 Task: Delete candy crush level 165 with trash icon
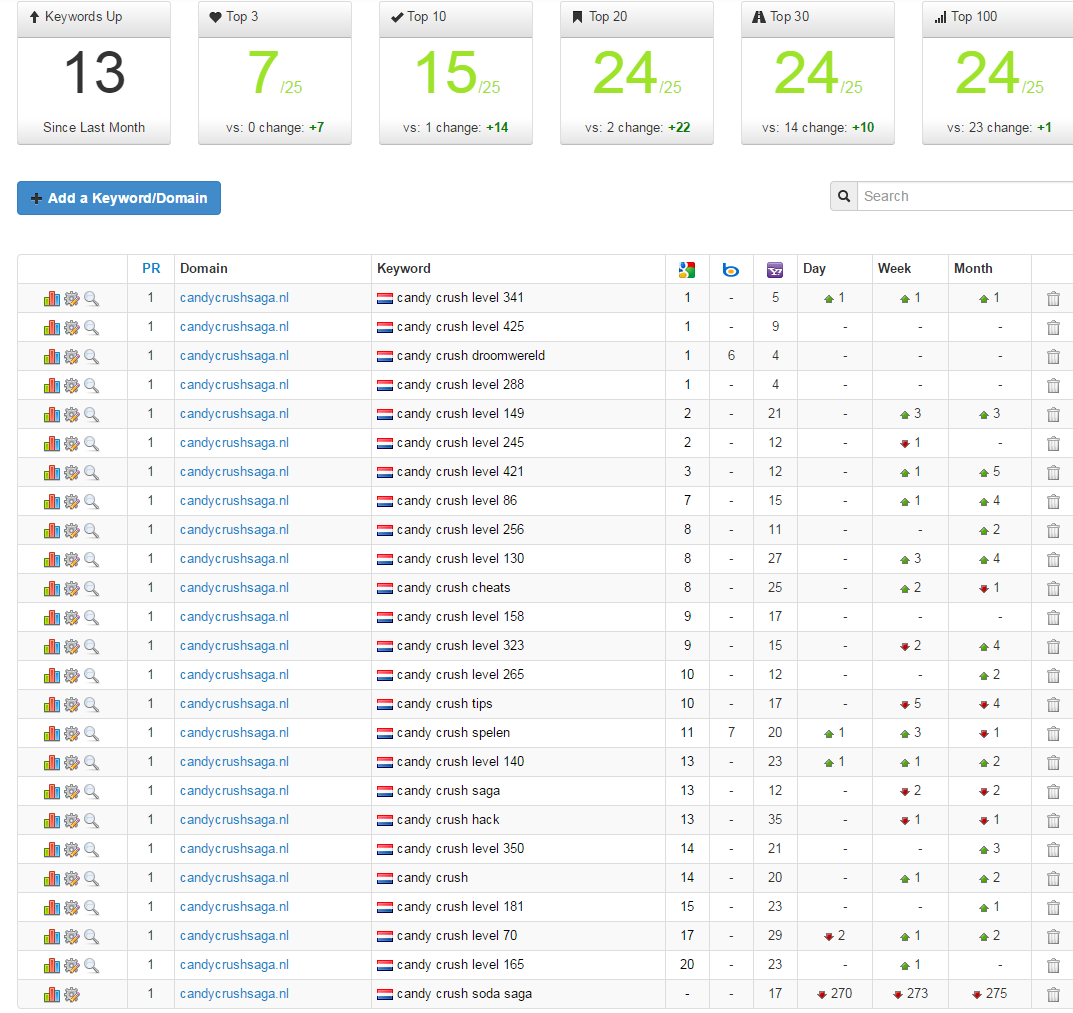tap(1053, 966)
